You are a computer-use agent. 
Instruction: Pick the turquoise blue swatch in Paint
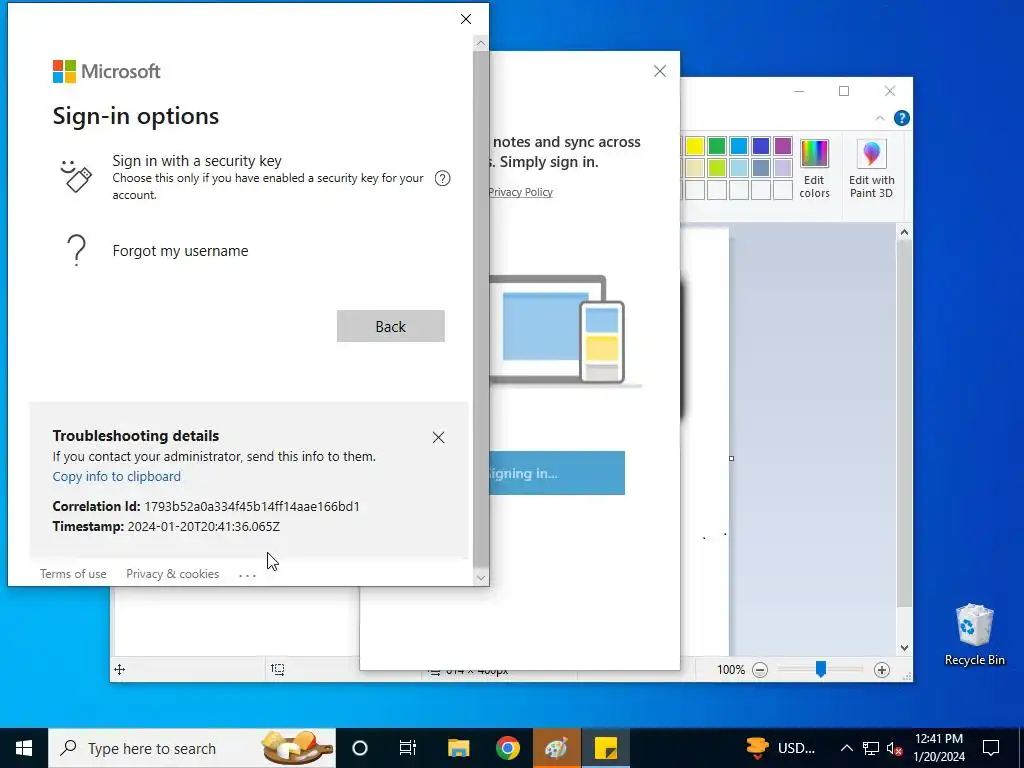point(739,146)
